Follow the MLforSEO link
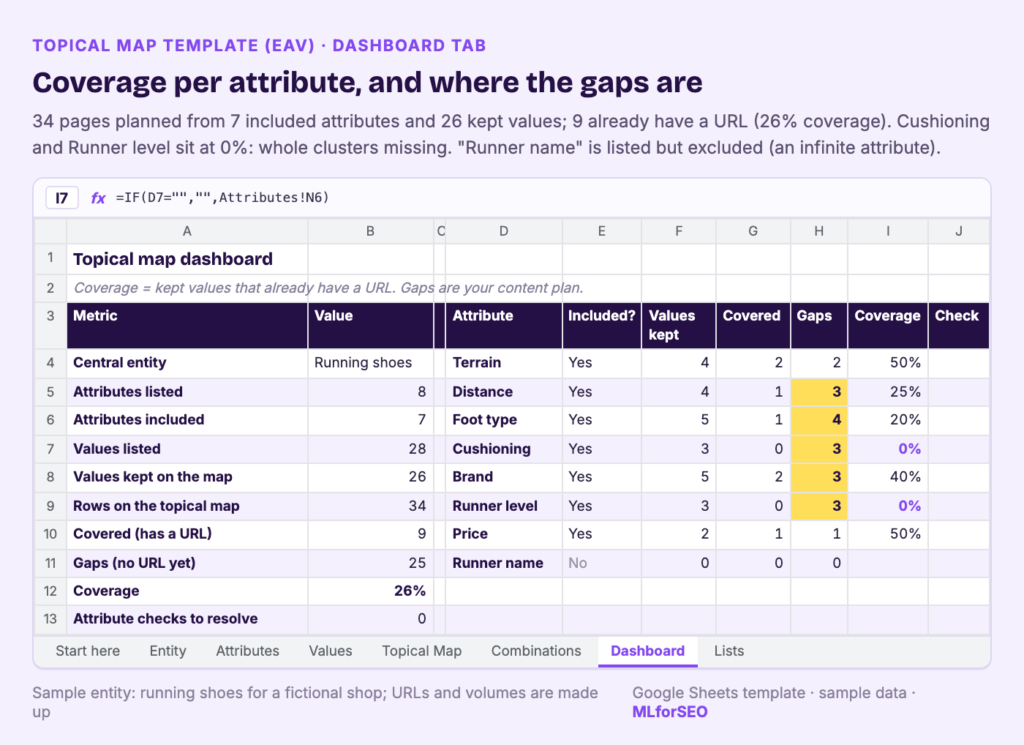The height and width of the screenshot is (745, 1024). coord(669,712)
